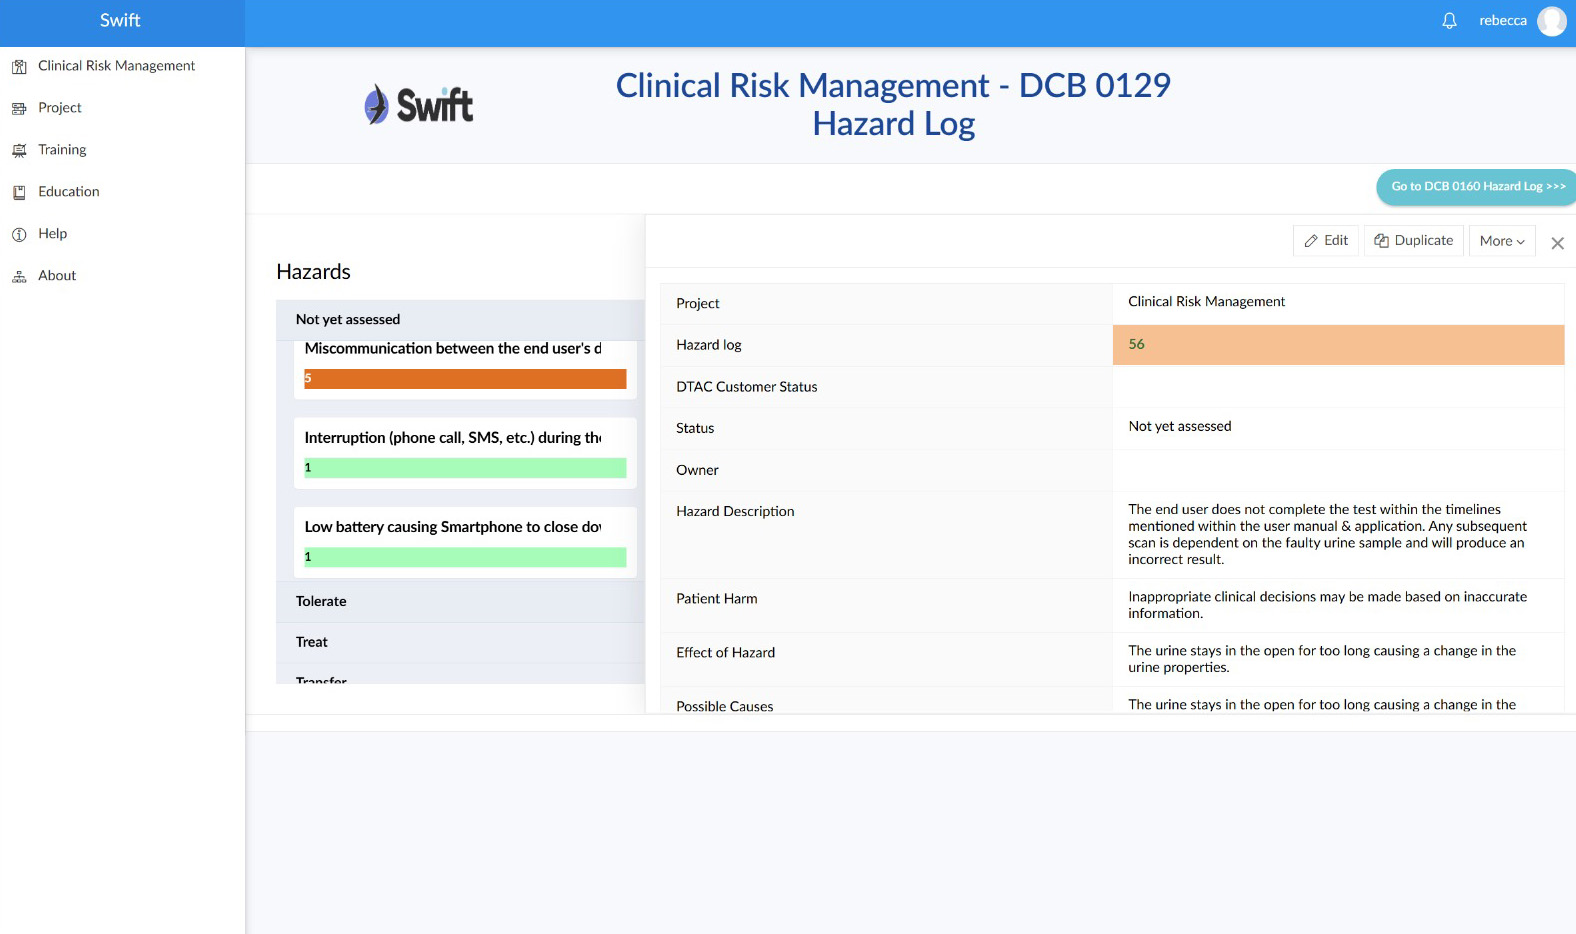Select the Low battery hazard card

click(x=453, y=527)
